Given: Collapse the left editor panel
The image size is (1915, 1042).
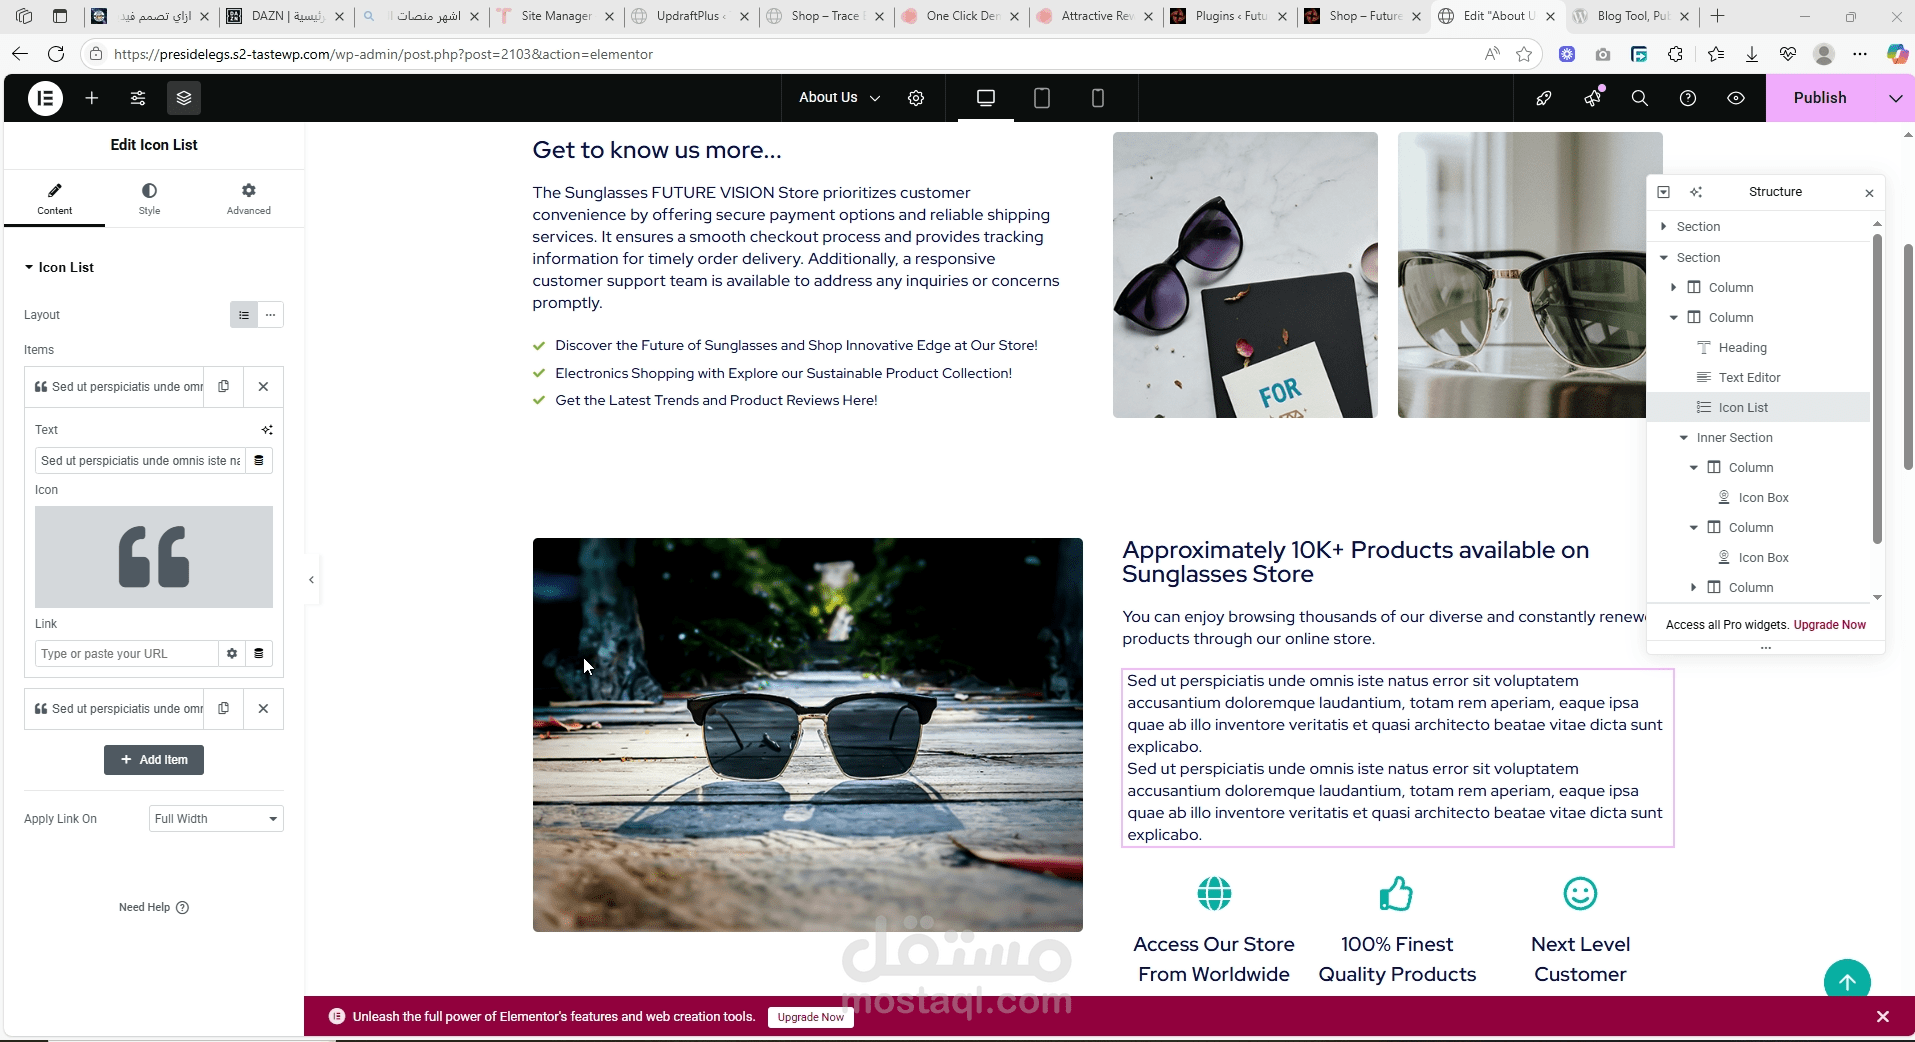Looking at the screenshot, I should [x=311, y=580].
